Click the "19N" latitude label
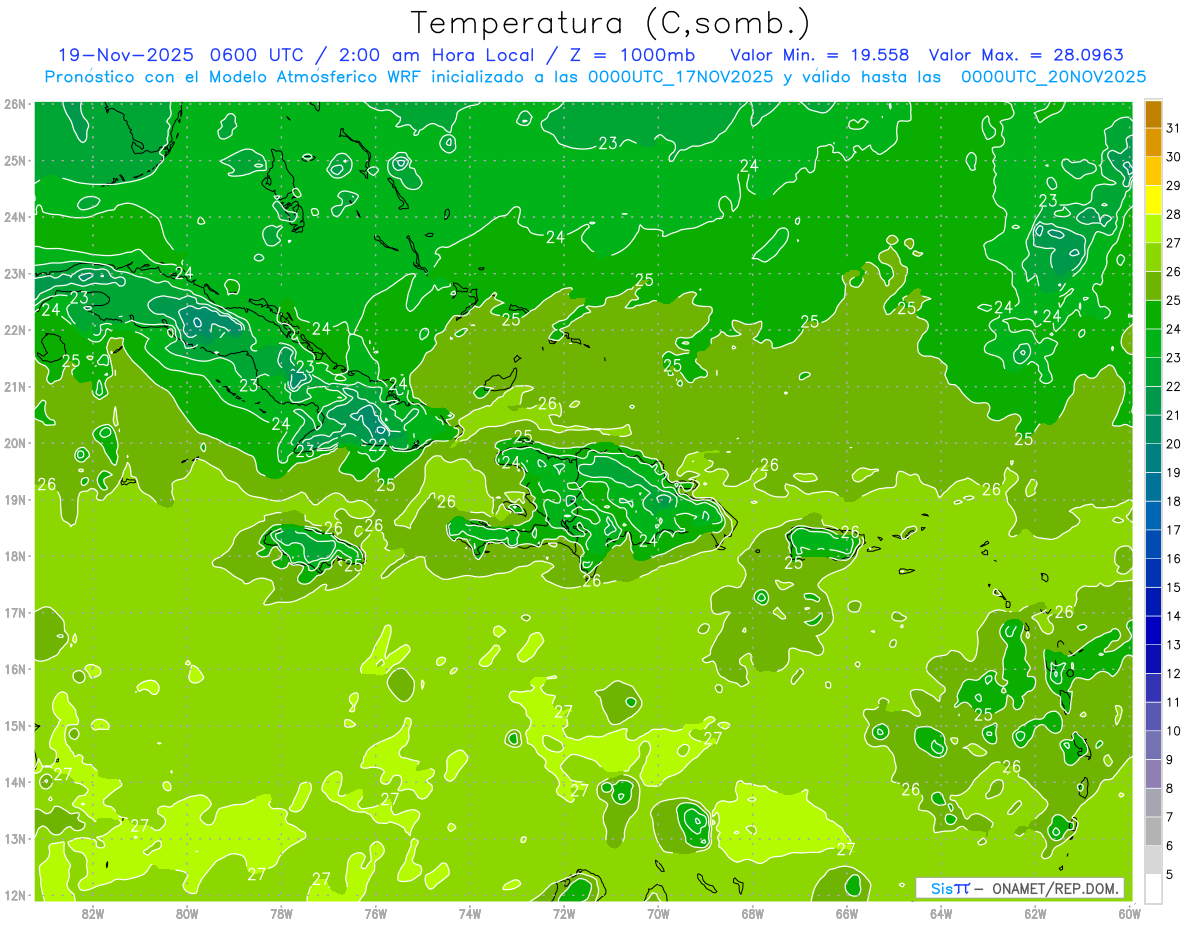This screenshot has width=1200, height=927. (x=15, y=499)
